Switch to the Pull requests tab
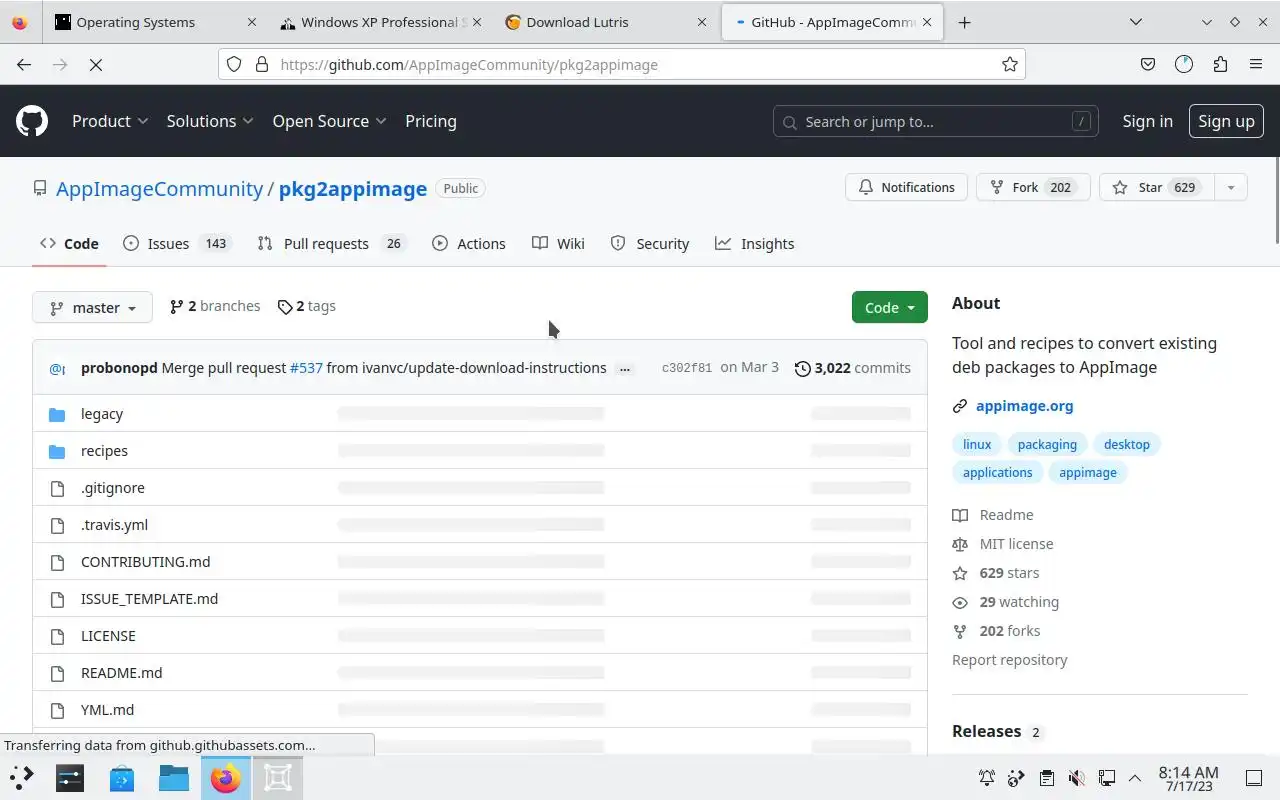The width and height of the screenshot is (1280, 800). point(332,244)
